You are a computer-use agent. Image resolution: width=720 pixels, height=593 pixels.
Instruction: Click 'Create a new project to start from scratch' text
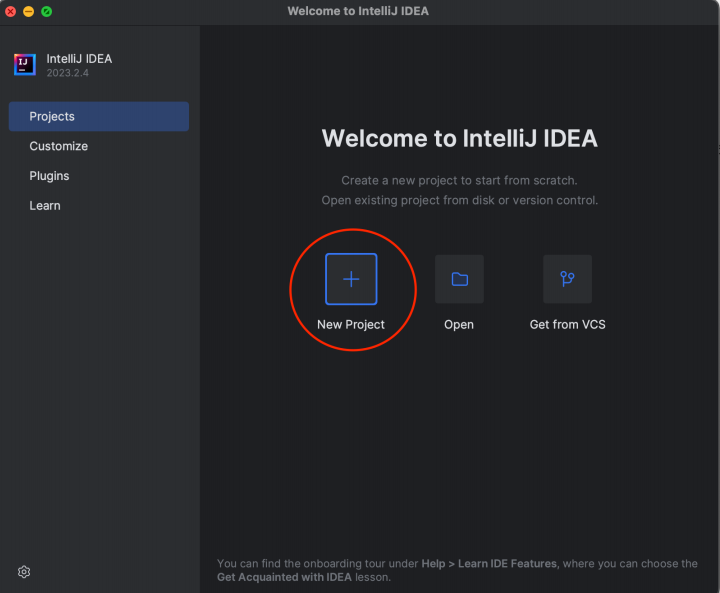coord(459,181)
